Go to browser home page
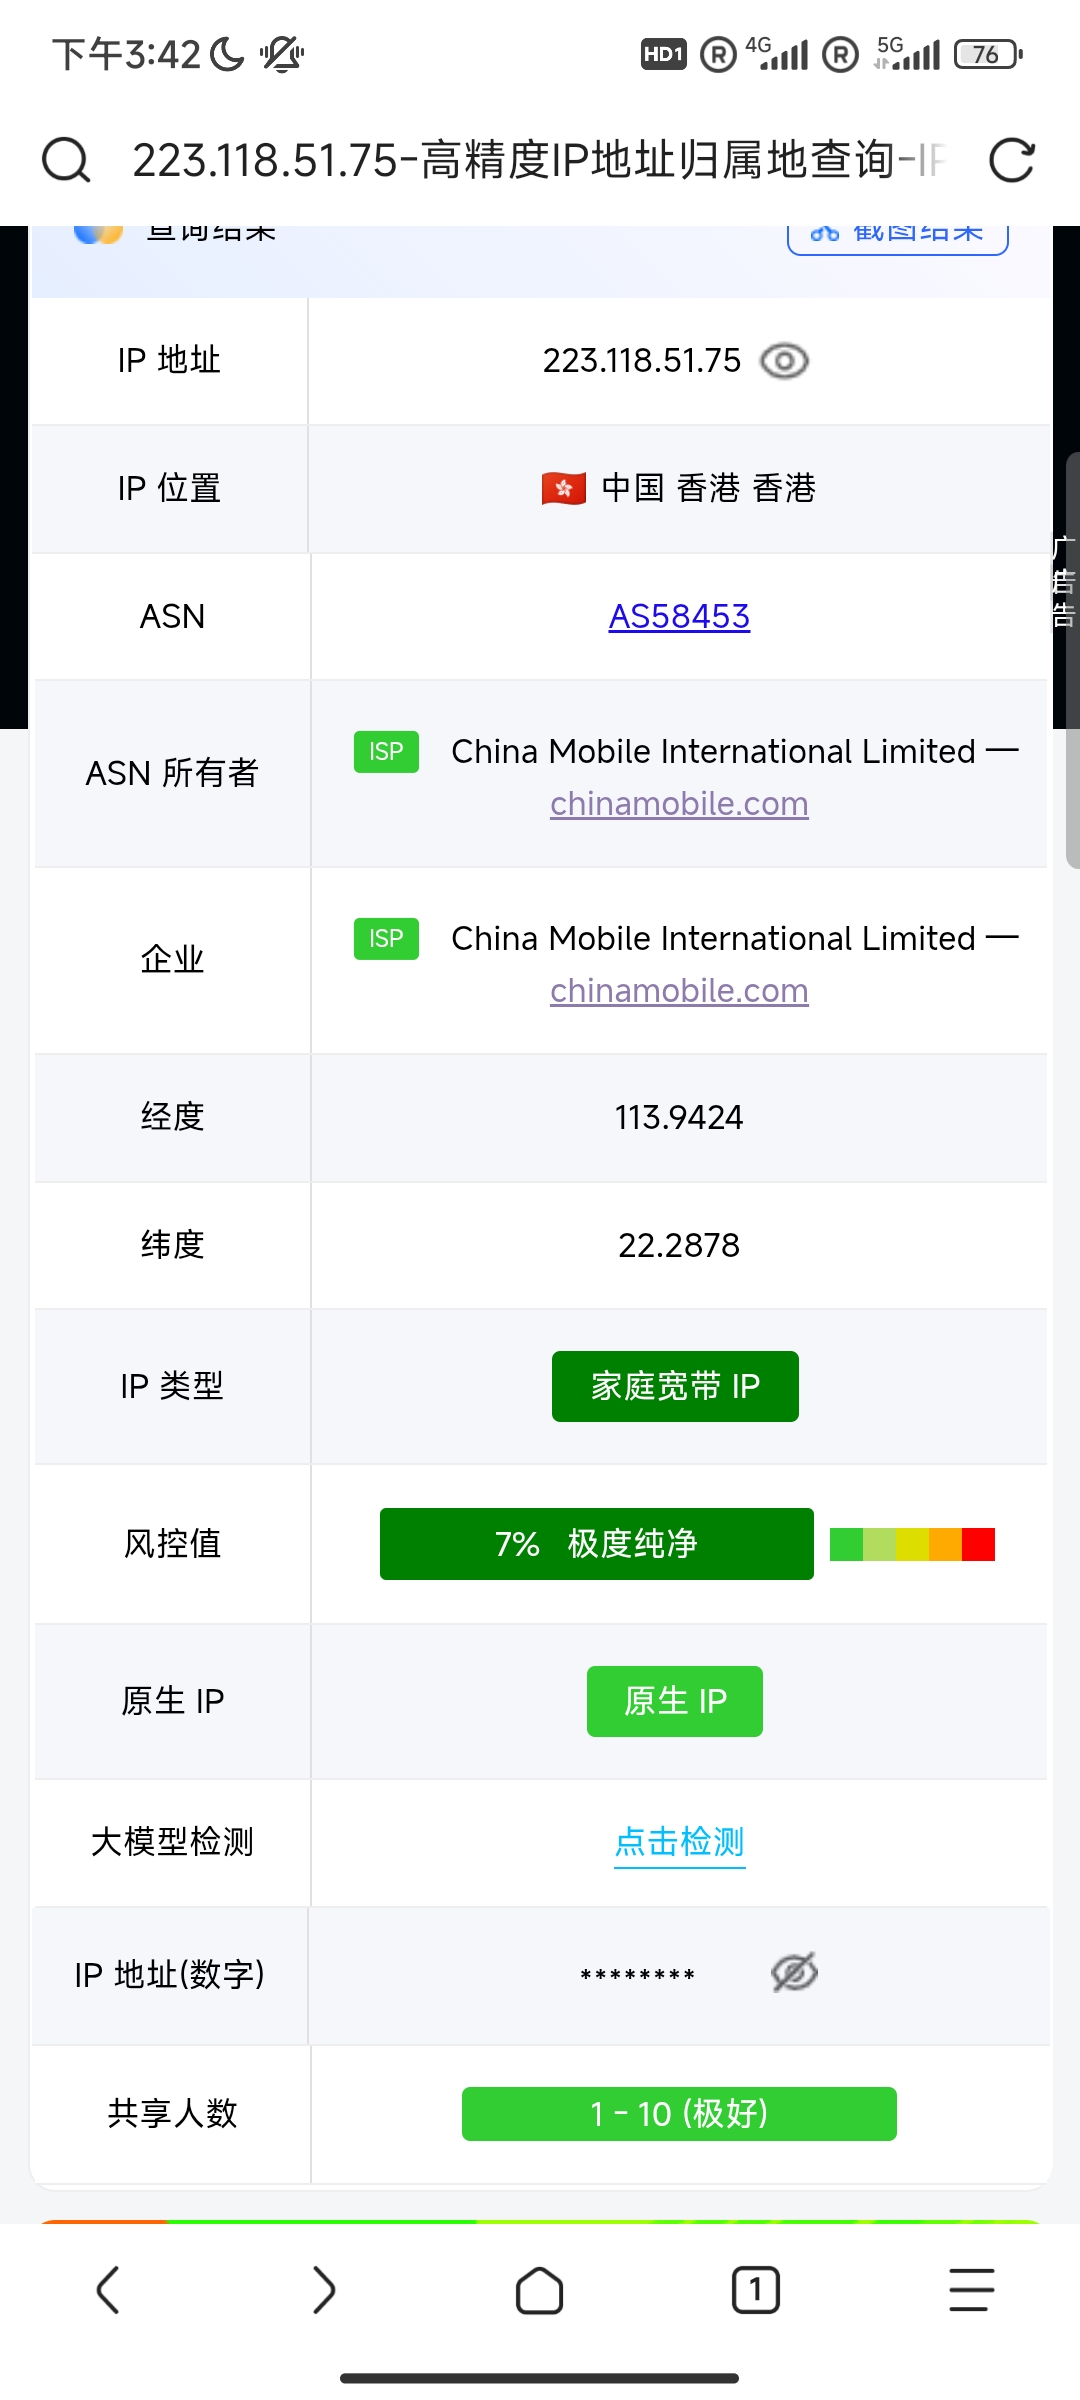Screen dimensions: 1080x2400 pyautogui.click(x=539, y=2290)
